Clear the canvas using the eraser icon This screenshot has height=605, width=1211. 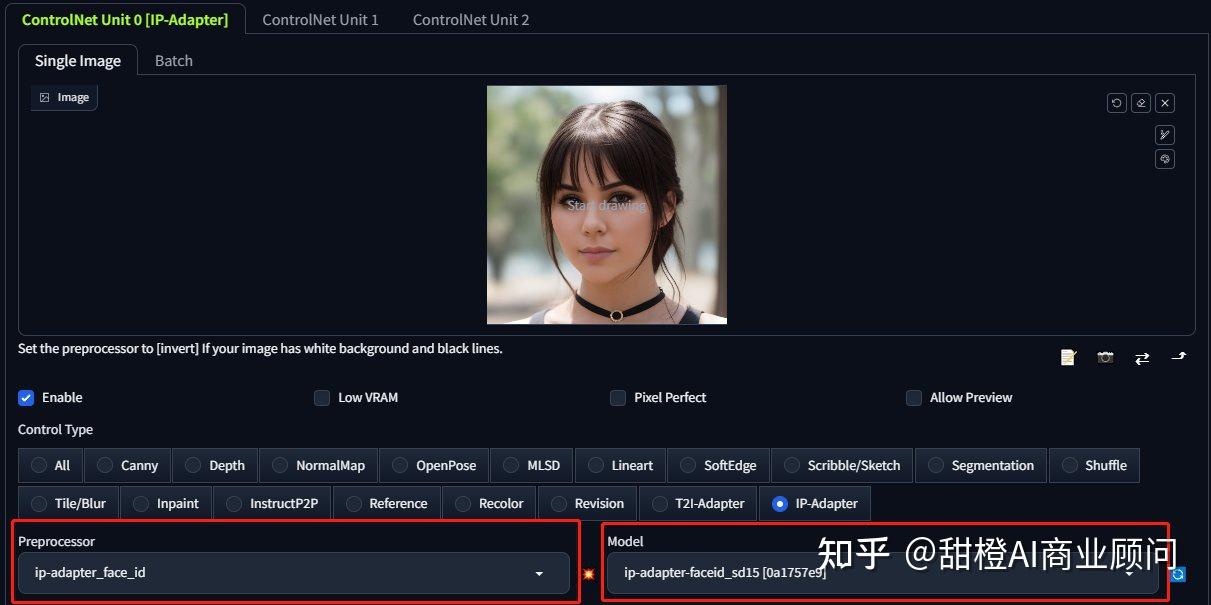(x=1141, y=102)
